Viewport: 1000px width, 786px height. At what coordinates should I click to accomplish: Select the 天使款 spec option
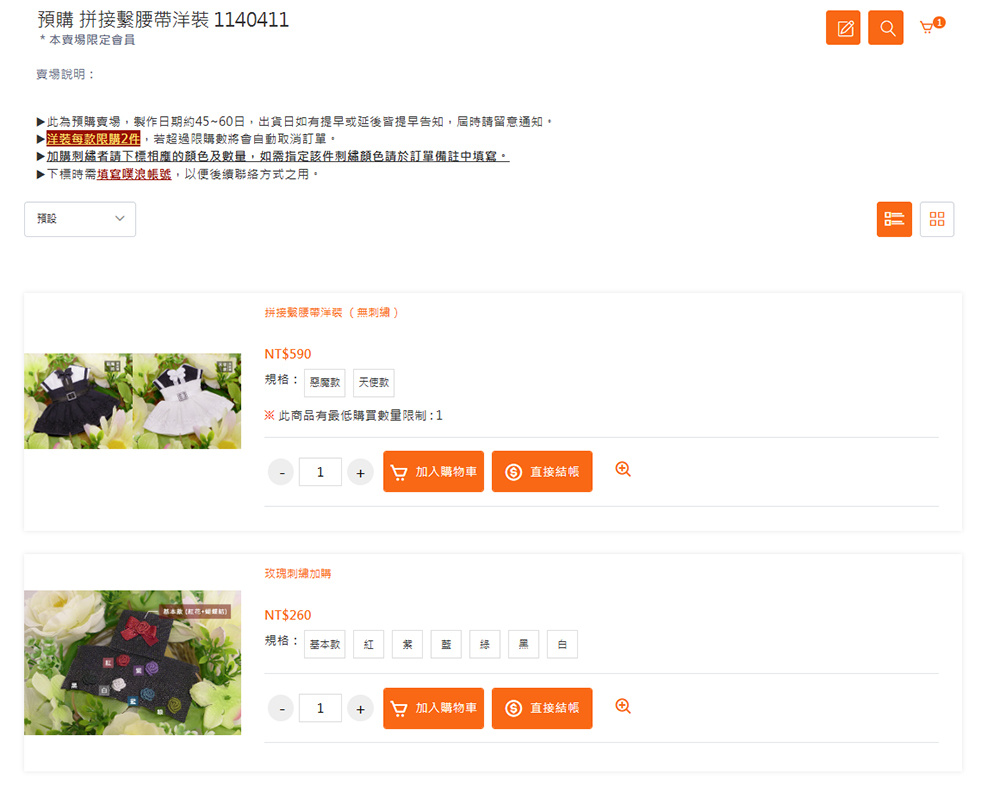pos(374,382)
